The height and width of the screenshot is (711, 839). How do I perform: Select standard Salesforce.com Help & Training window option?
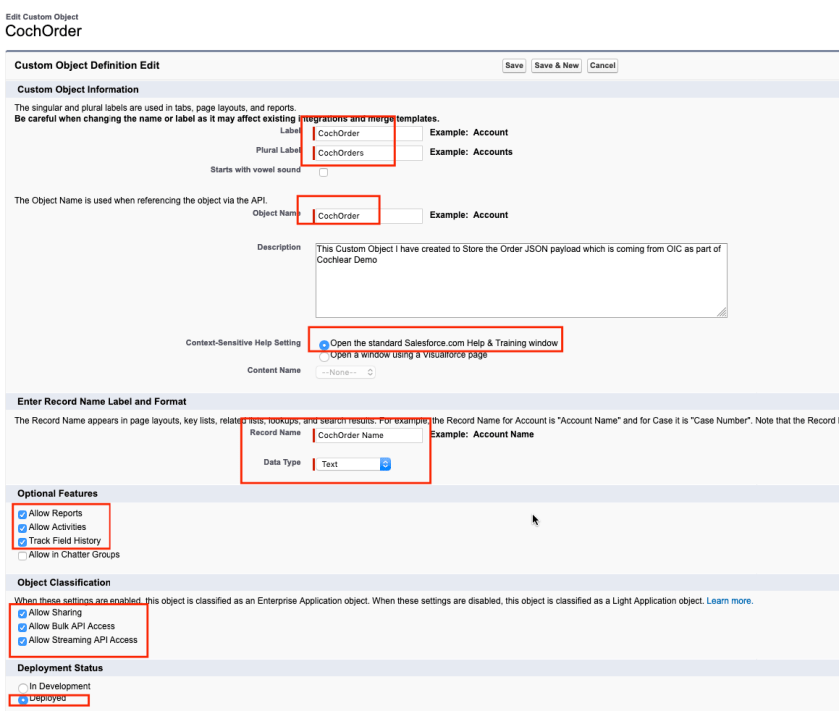tap(323, 344)
